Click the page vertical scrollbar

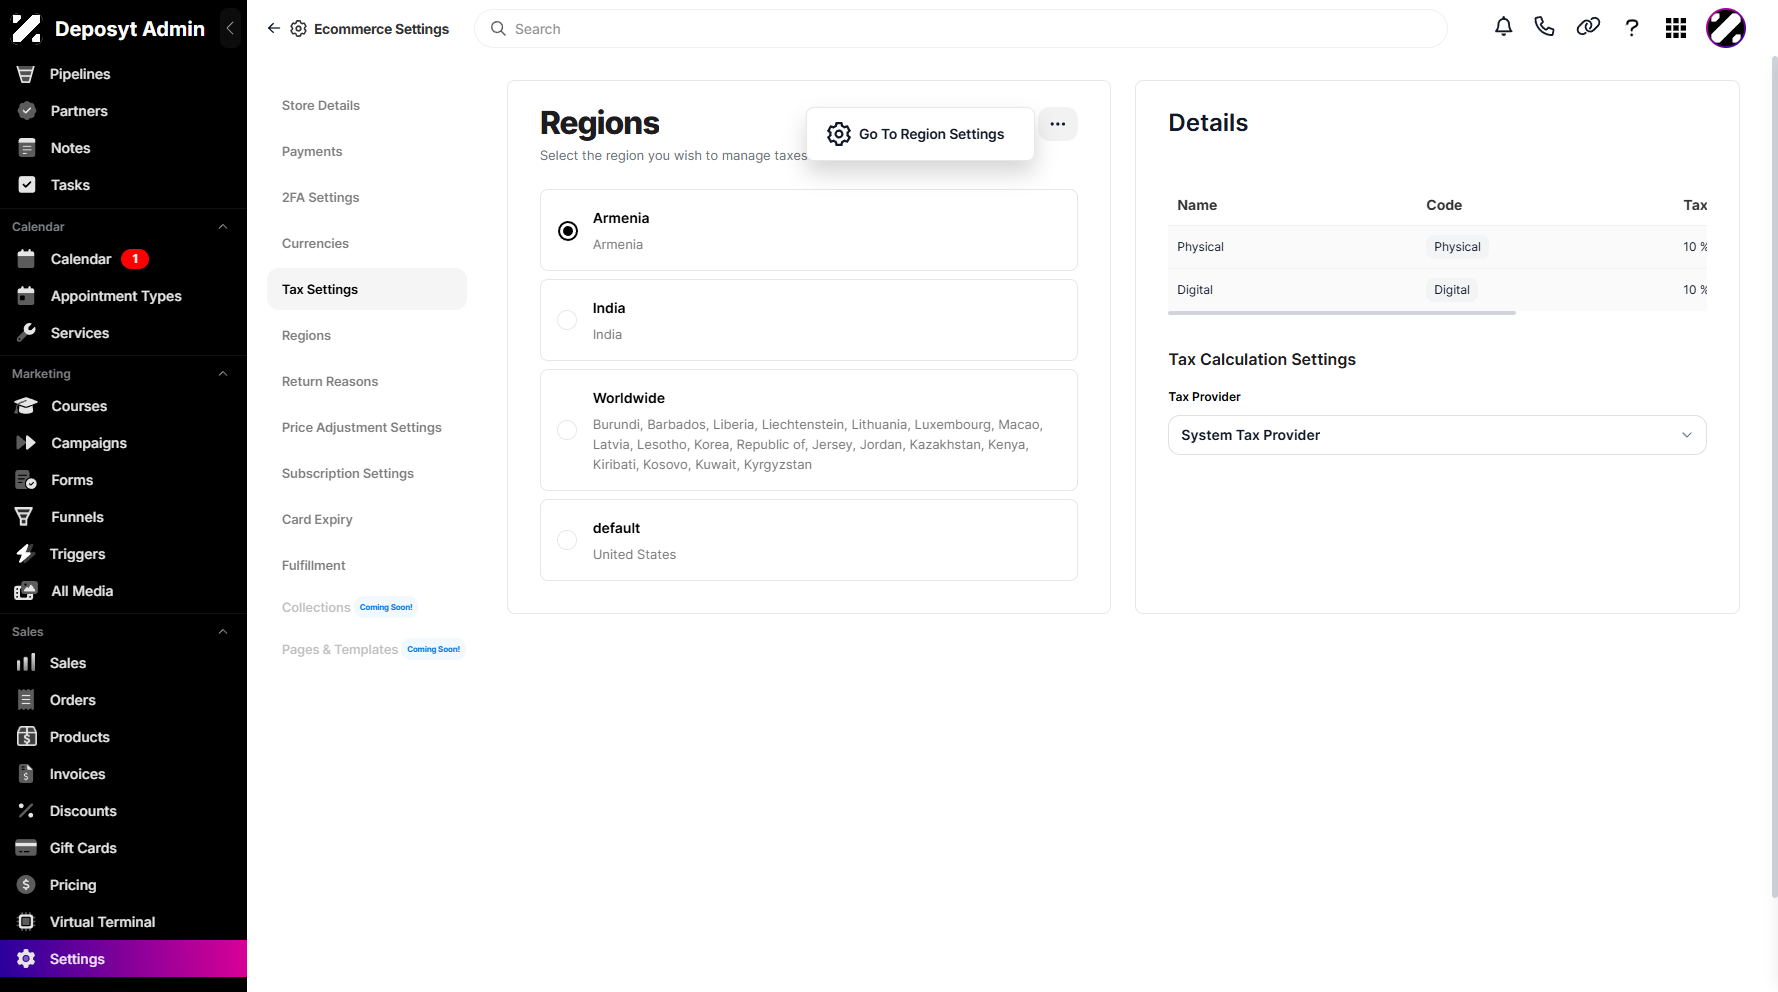(x=1774, y=477)
